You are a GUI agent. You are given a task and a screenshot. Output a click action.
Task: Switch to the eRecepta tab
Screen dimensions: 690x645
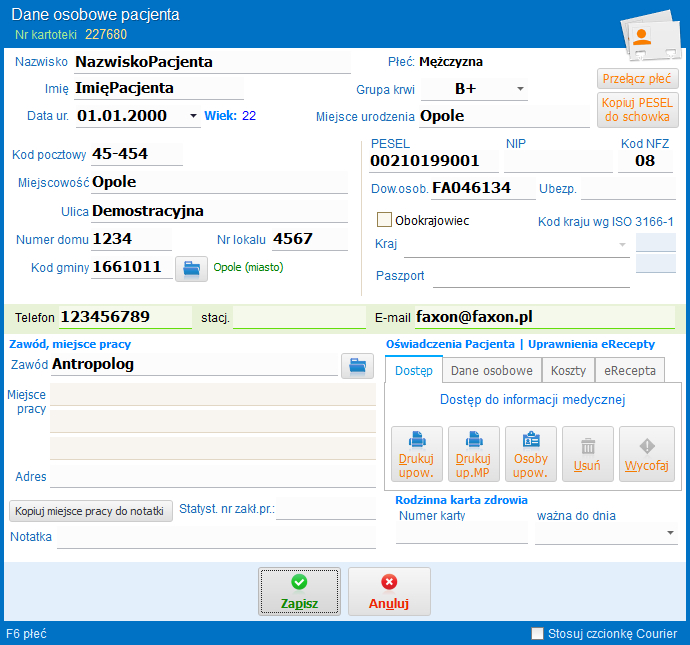628,370
